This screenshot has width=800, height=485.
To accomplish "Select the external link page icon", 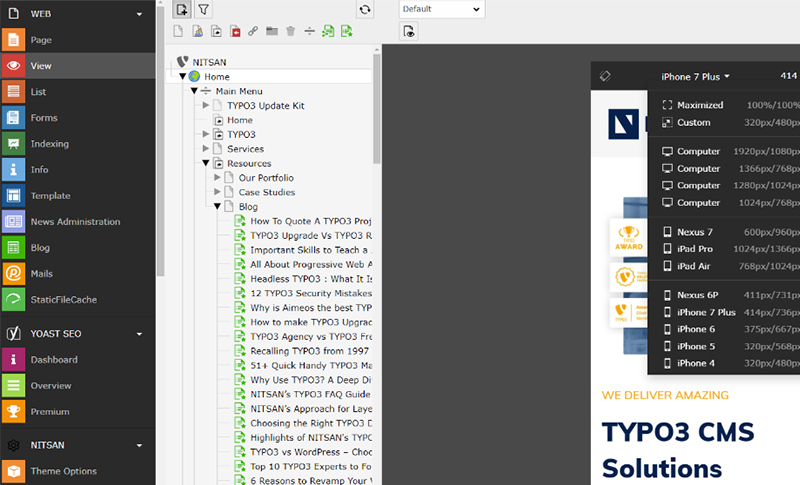I will pos(253,32).
